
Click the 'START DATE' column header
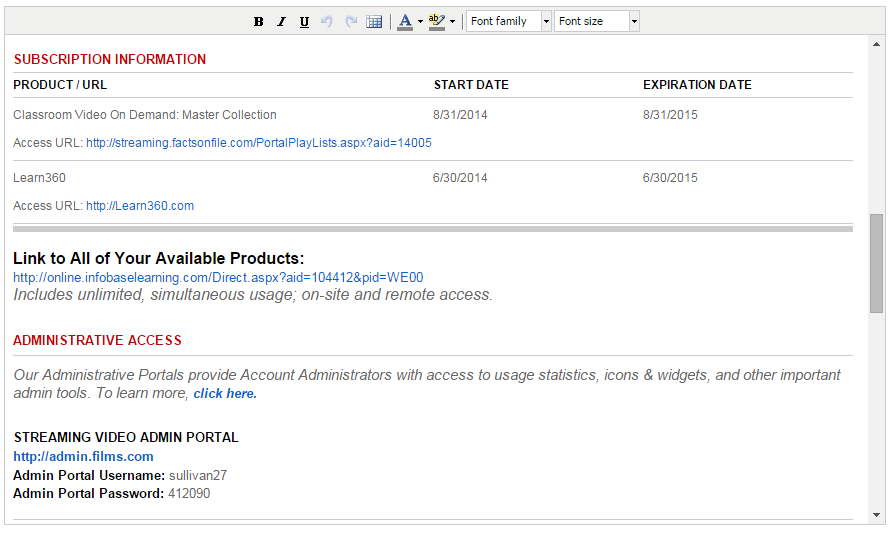(471, 85)
